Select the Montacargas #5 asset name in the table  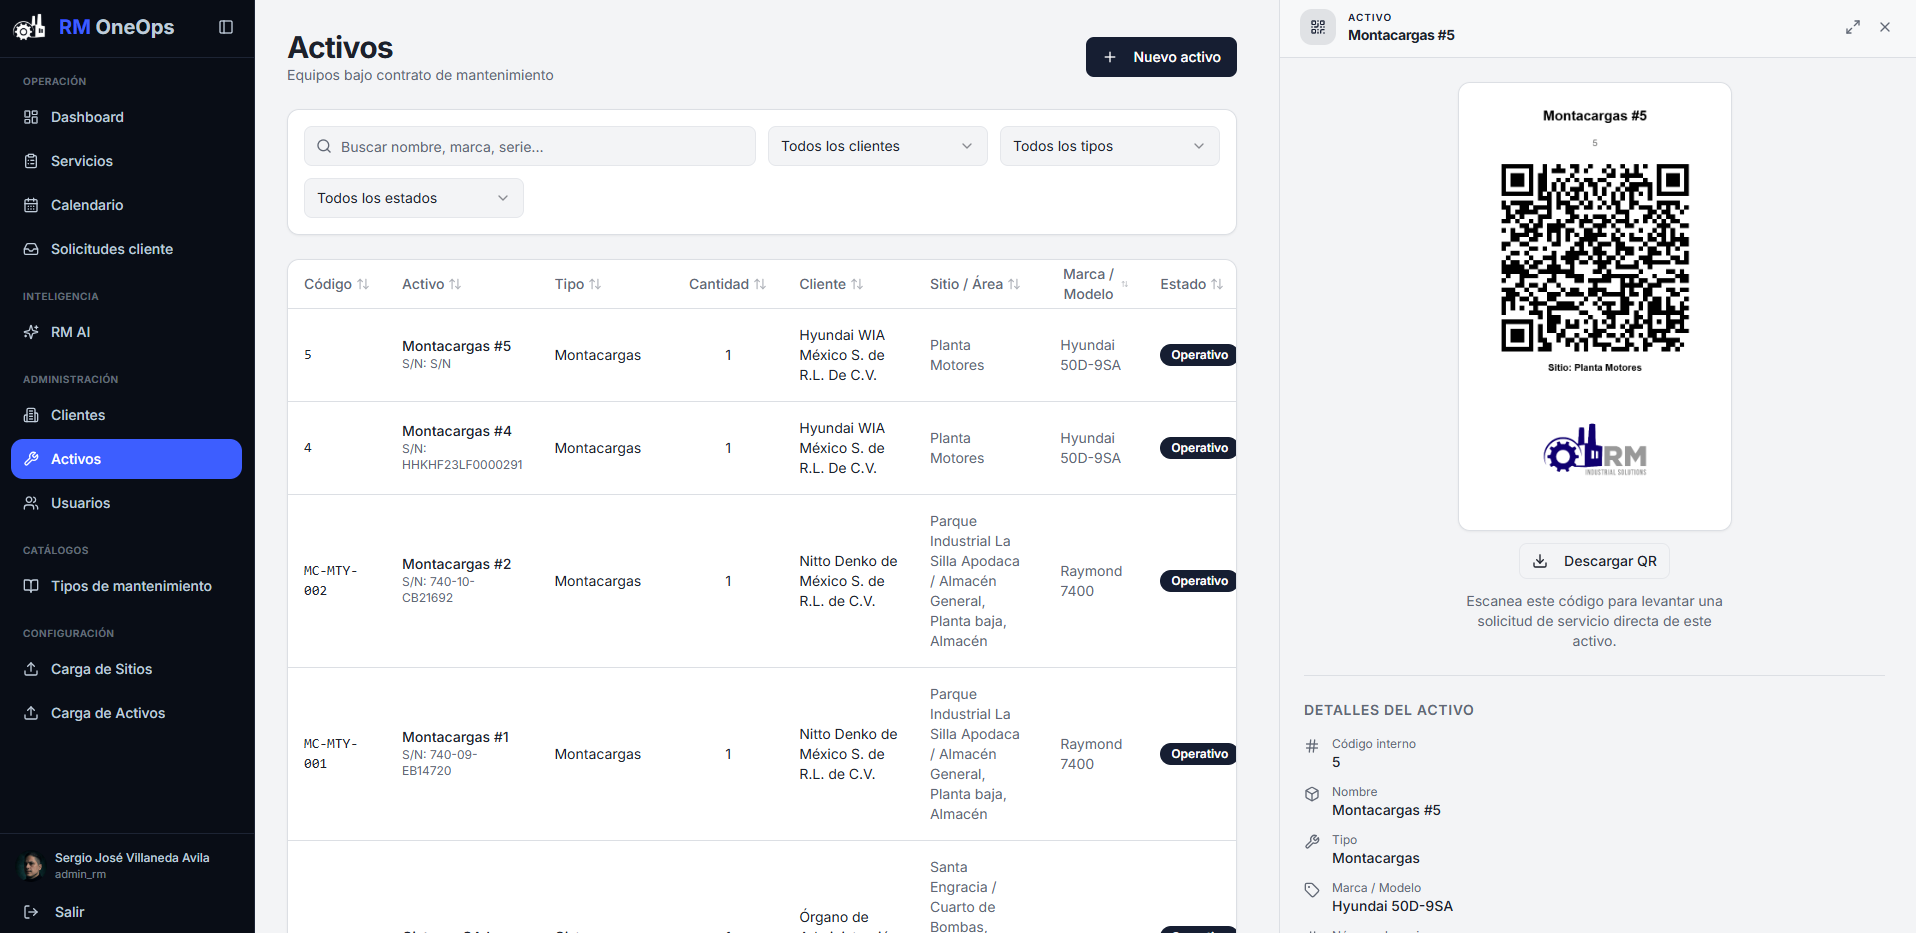click(x=456, y=346)
